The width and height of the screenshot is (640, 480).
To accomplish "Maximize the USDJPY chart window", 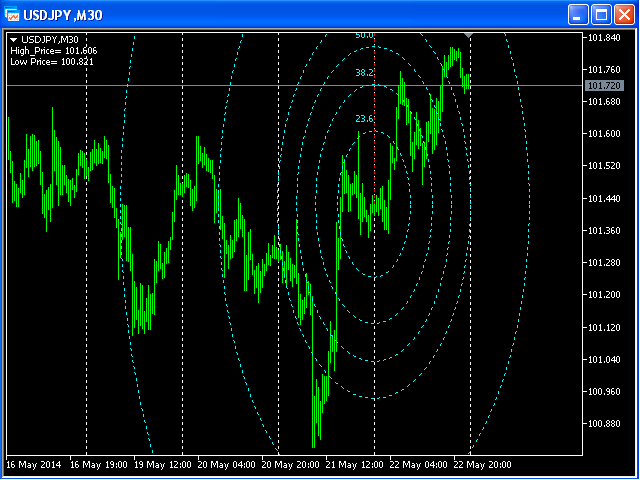I will tap(601, 15).
